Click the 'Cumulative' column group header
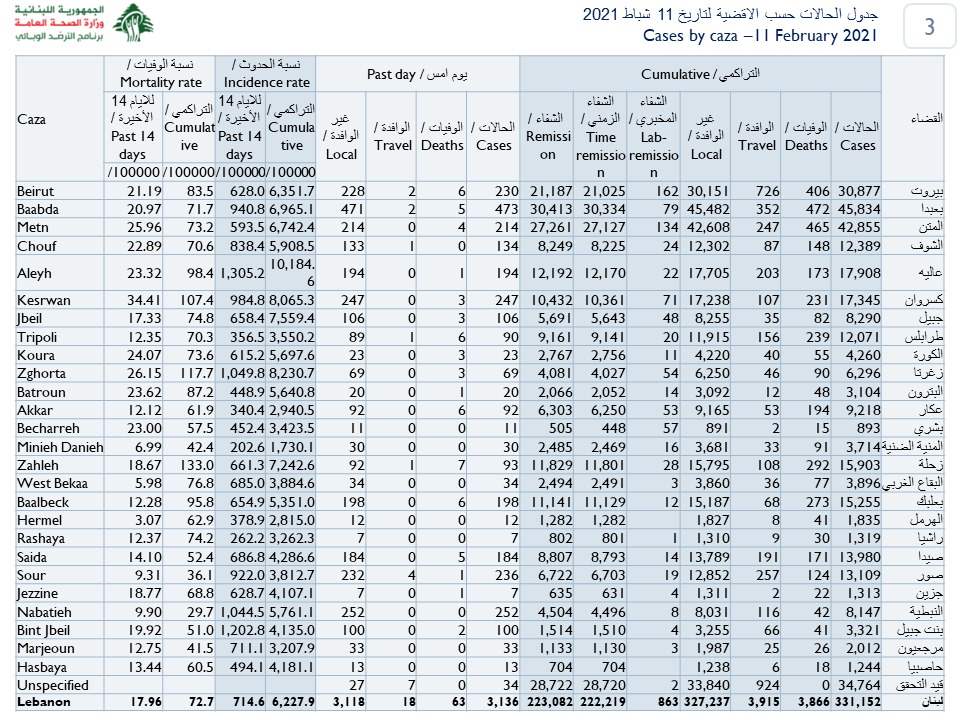Screen dimensions: 960x720 pyautogui.click(x=700, y=74)
